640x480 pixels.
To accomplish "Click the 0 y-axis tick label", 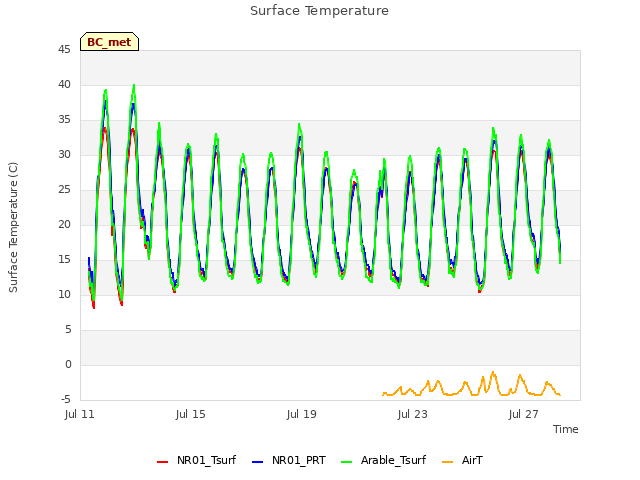I will 68,364.
